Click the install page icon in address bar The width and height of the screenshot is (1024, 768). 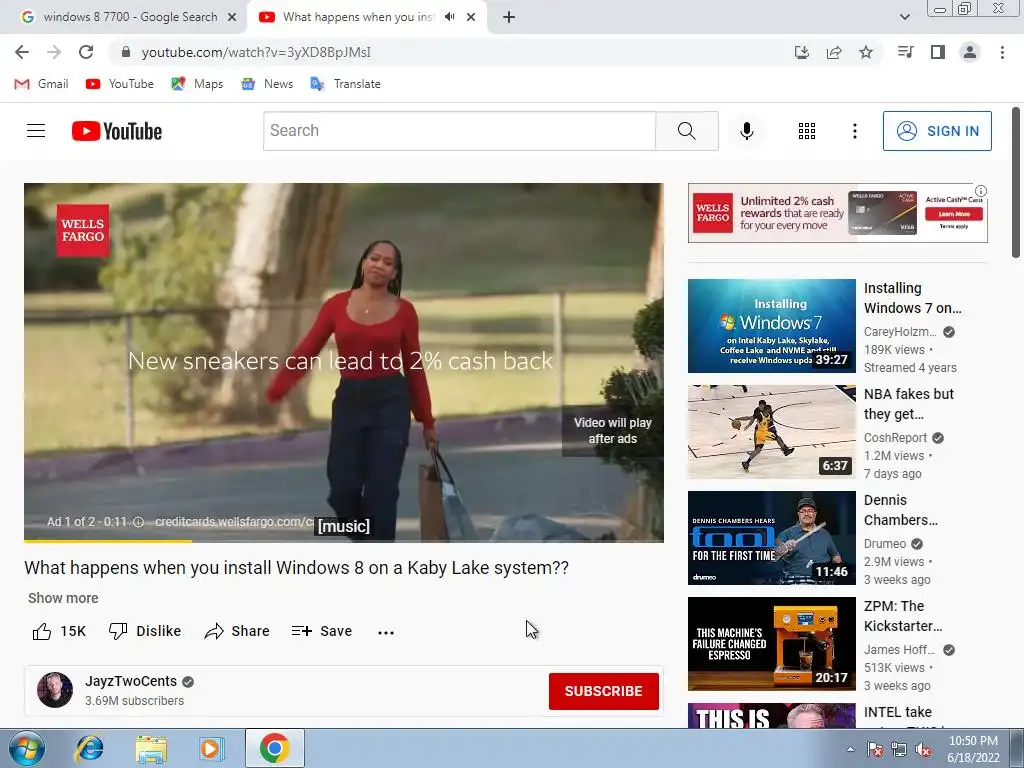[x=802, y=52]
